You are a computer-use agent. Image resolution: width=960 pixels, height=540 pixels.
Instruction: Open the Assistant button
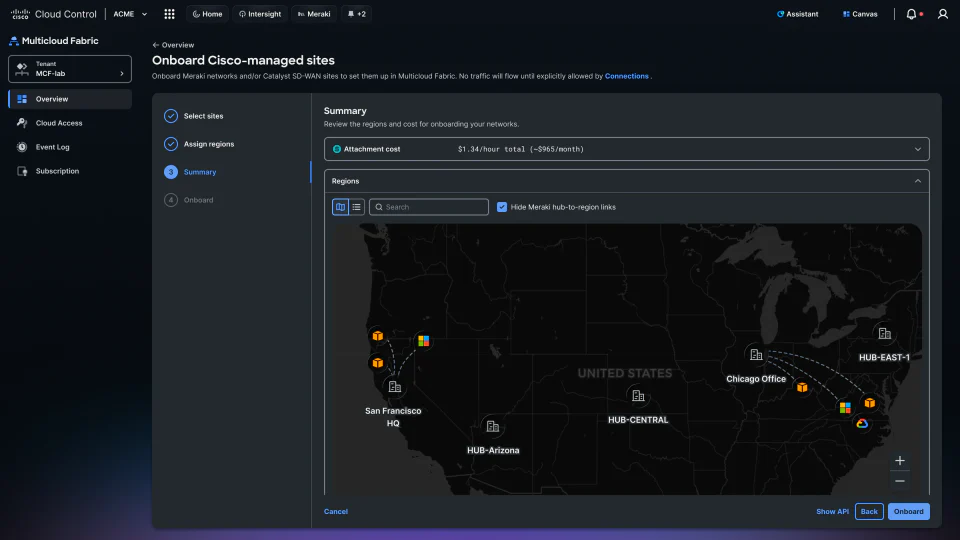pyautogui.click(x=797, y=14)
